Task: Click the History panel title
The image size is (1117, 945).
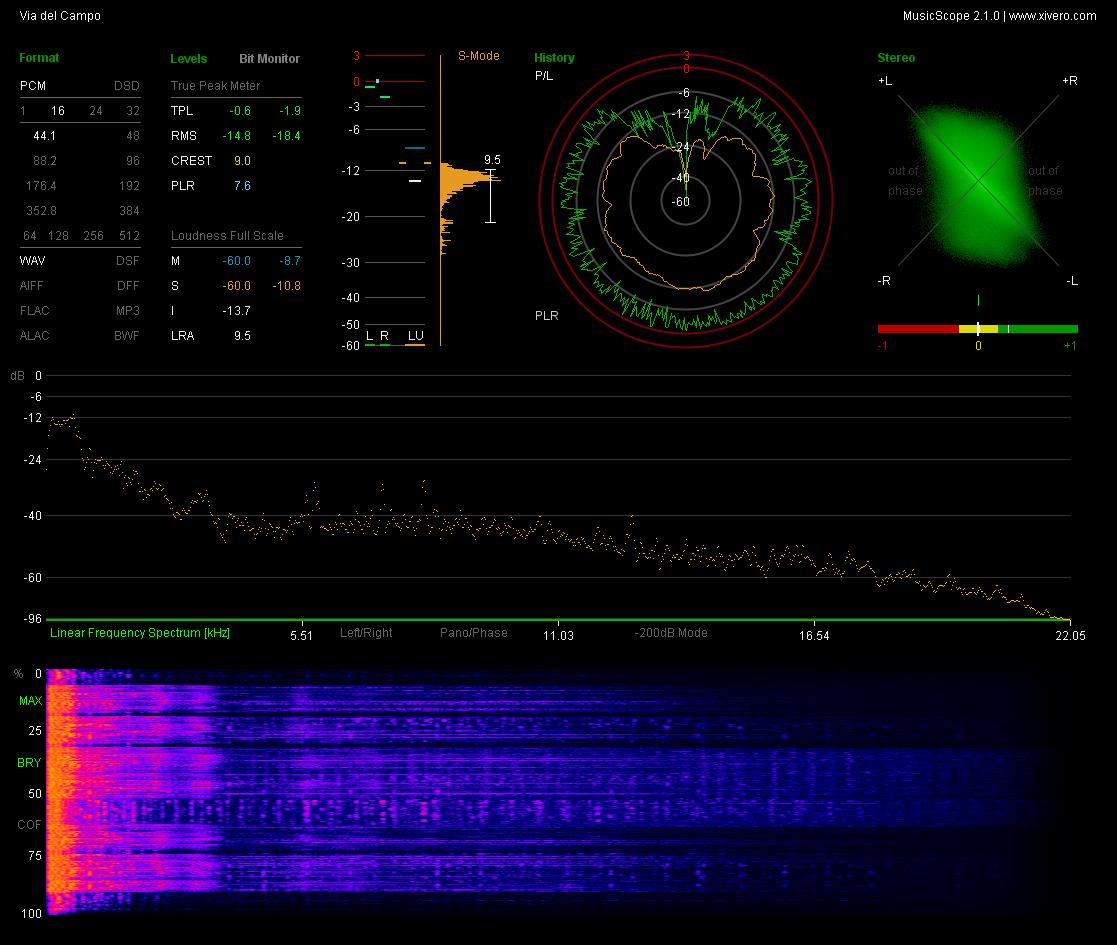Action: click(554, 58)
